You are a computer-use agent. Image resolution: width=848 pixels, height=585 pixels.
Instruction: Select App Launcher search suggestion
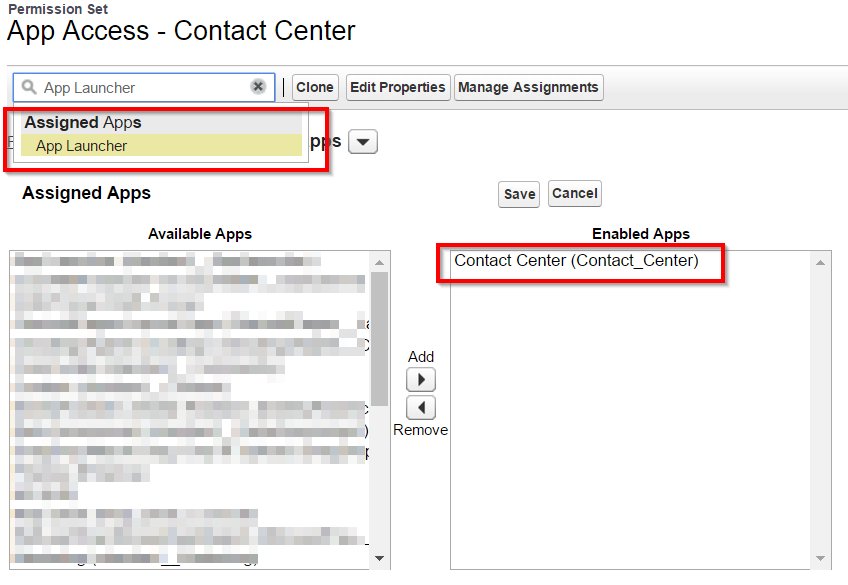pos(161,145)
